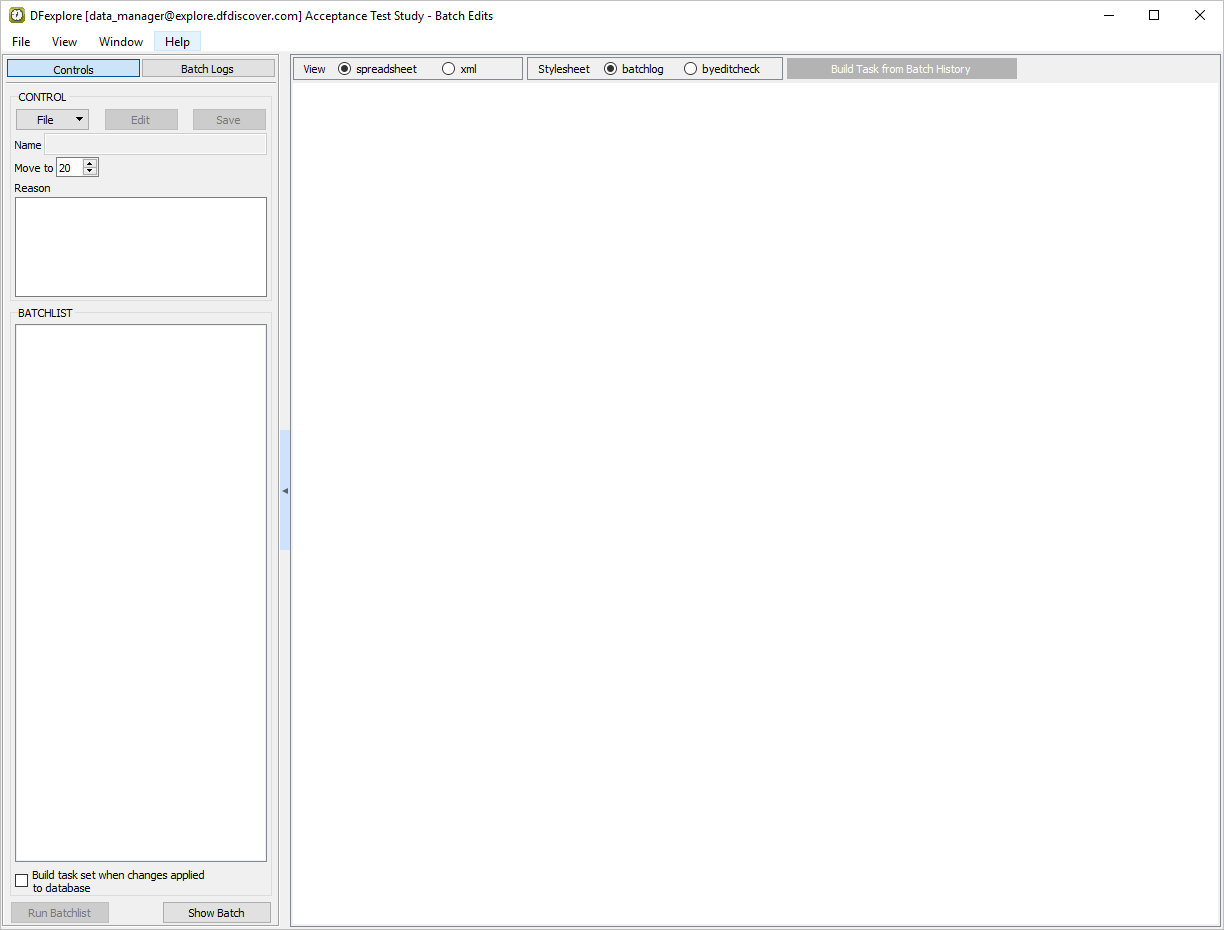This screenshot has height=930, width=1224.
Task: Select the xml view radio button
Action: pyautogui.click(x=448, y=69)
